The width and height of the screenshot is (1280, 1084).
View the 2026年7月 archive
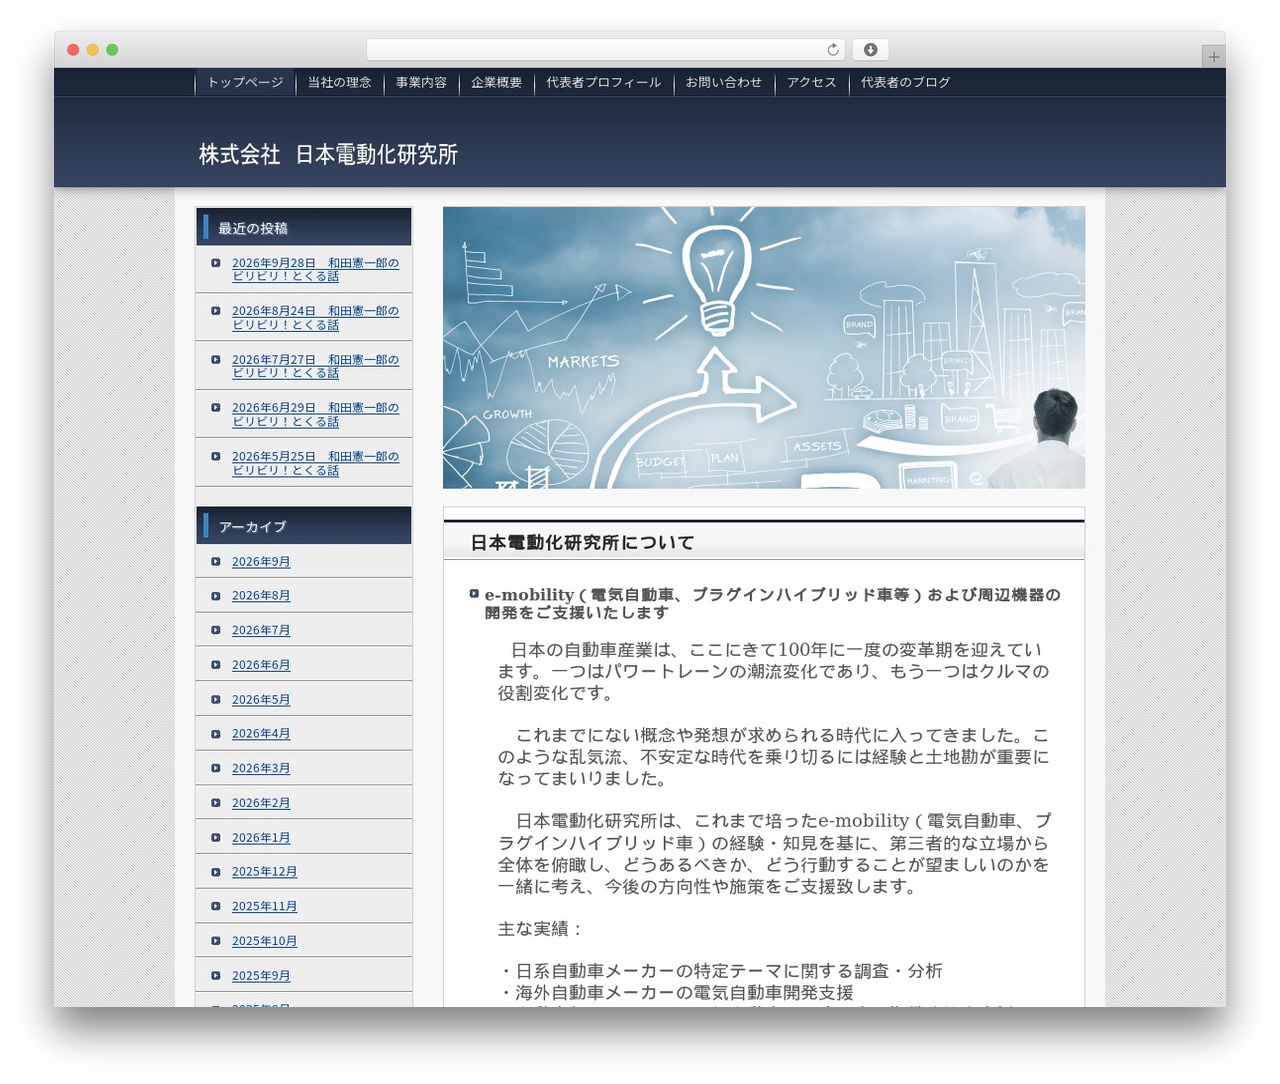point(261,631)
